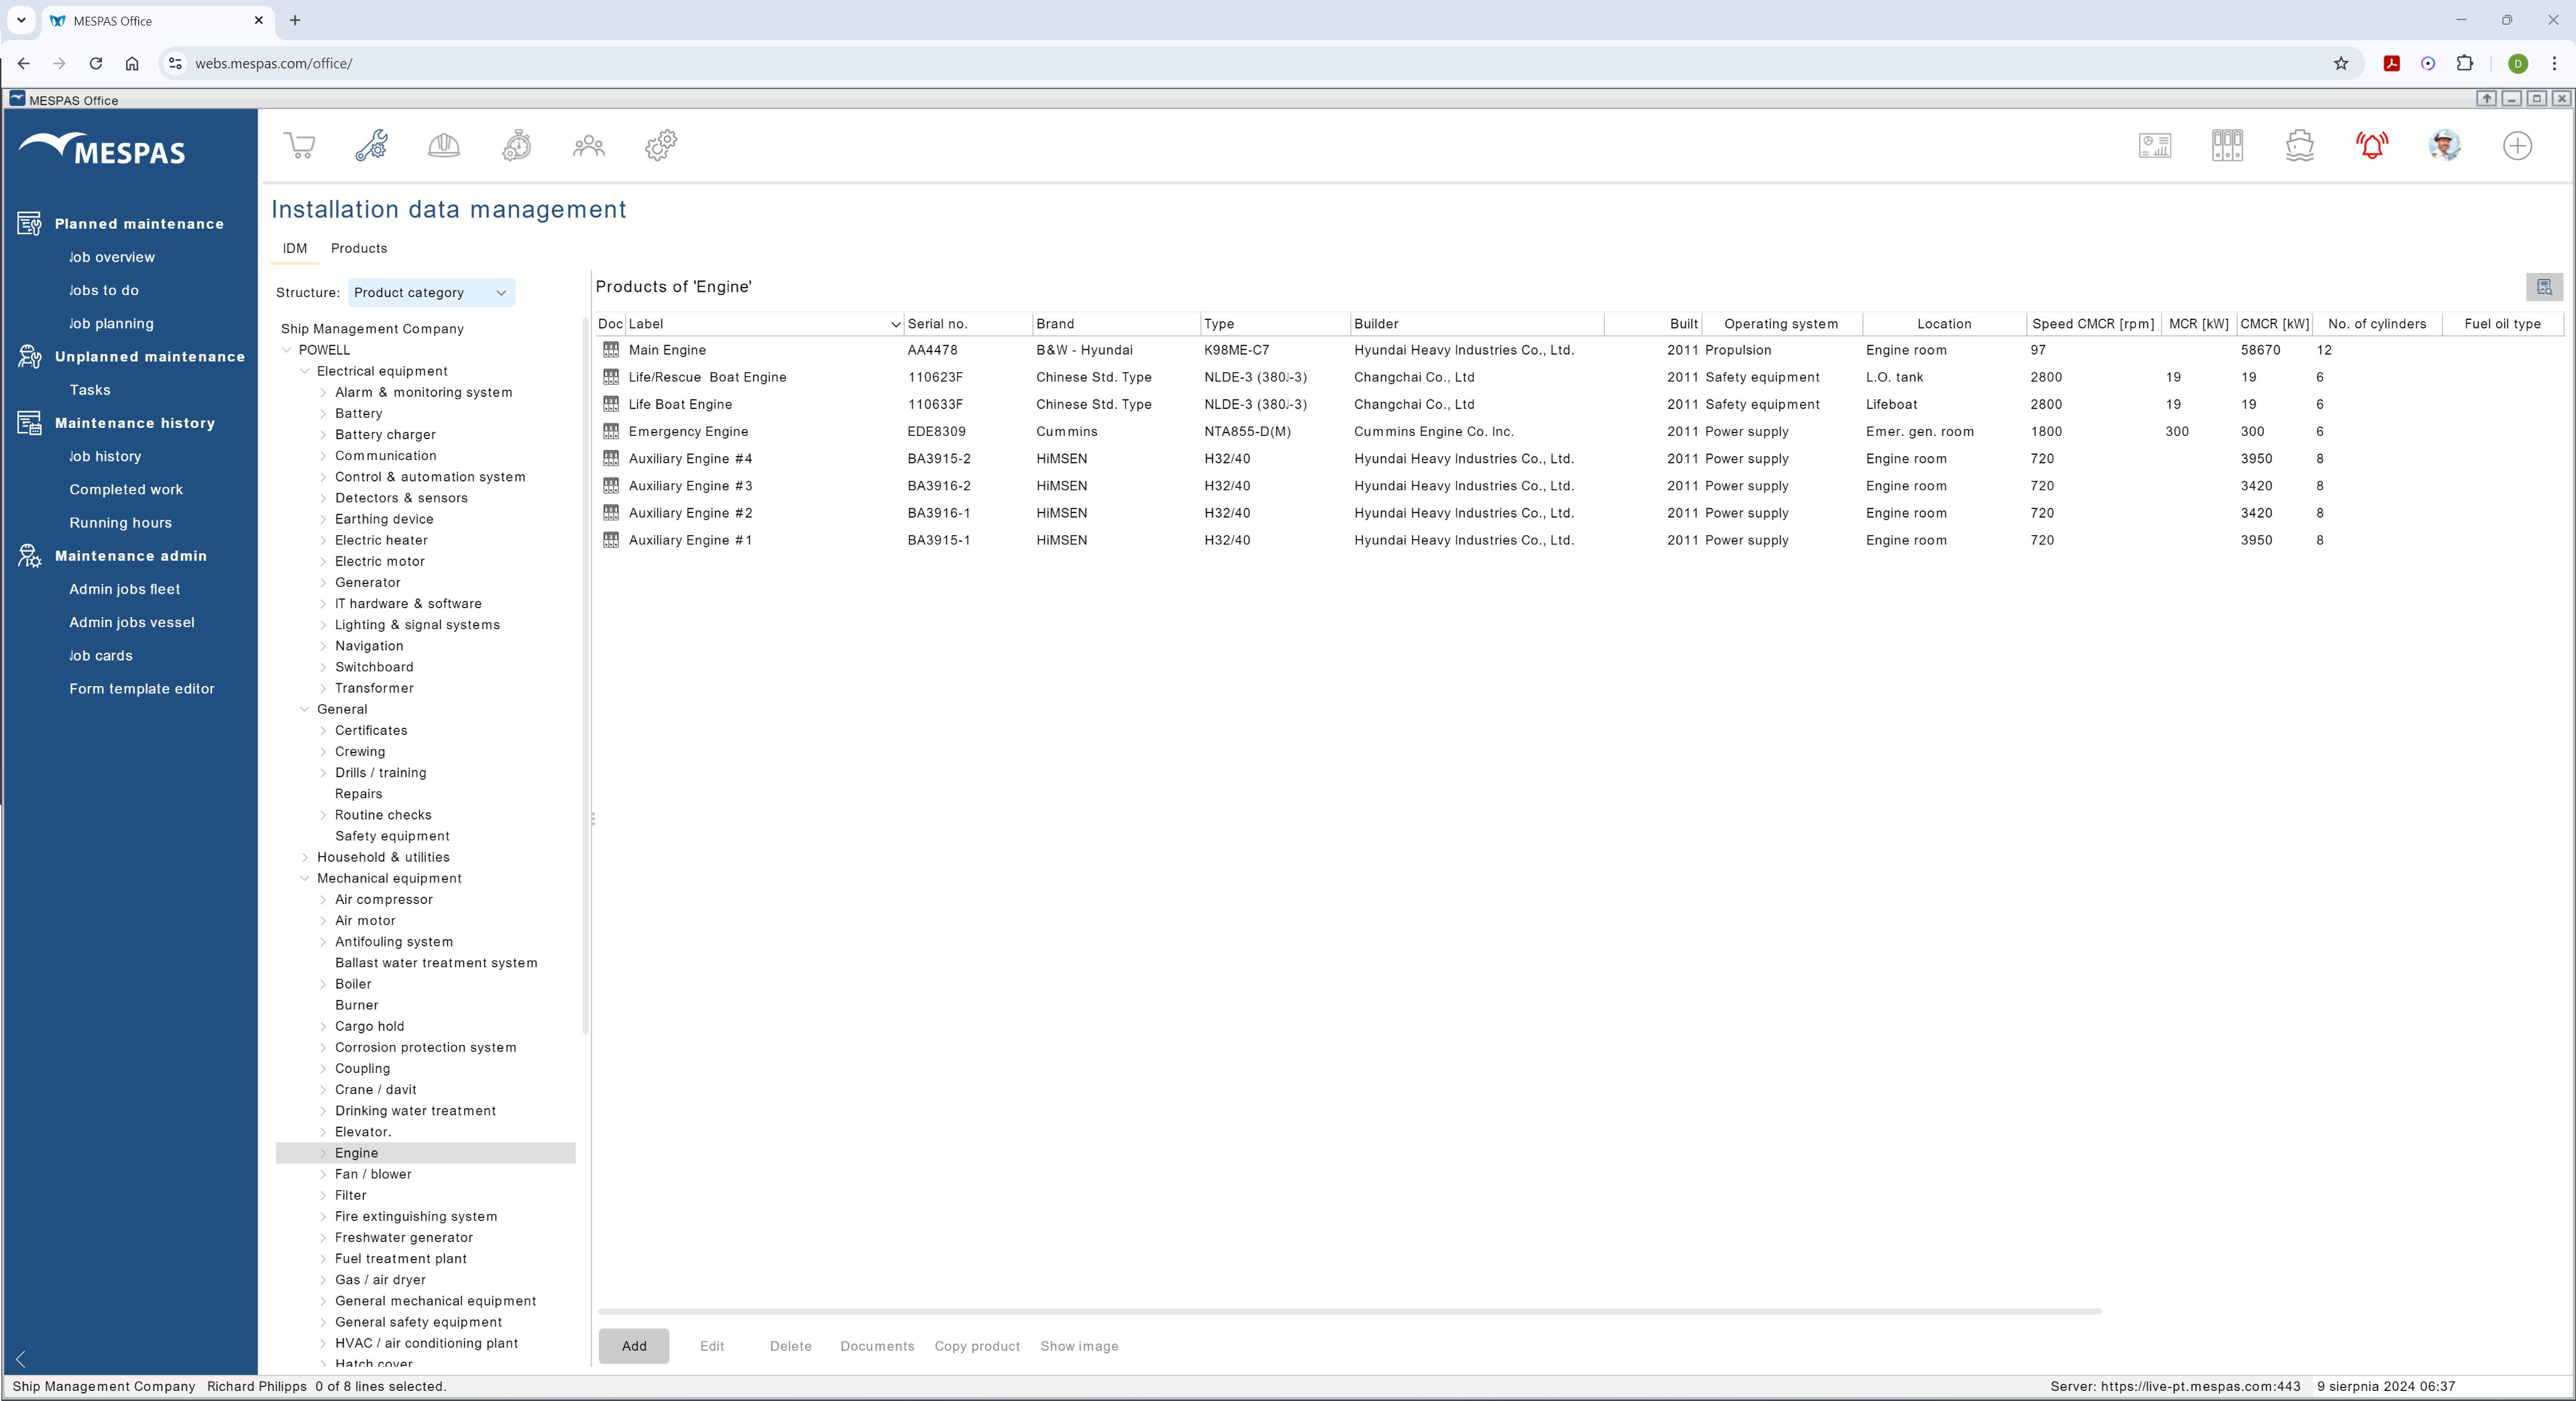The width and height of the screenshot is (2576, 1401).
Task: Click the Documents button
Action: click(x=877, y=1346)
